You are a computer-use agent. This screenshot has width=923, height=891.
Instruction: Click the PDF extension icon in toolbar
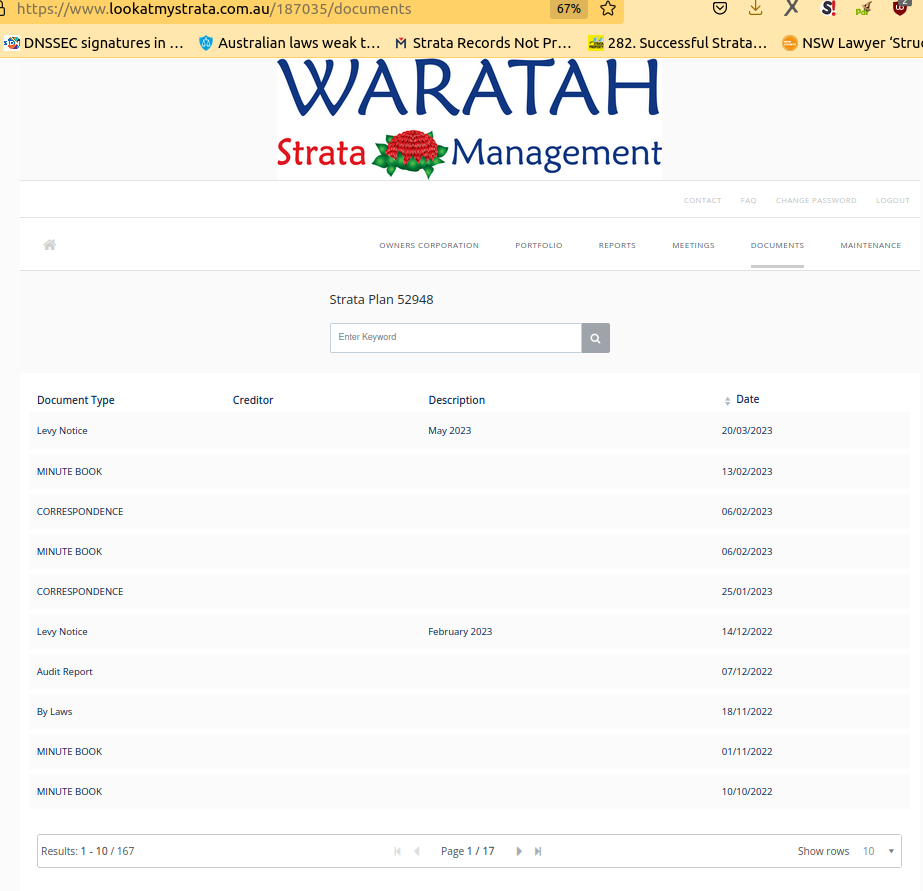pyautogui.click(x=864, y=8)
